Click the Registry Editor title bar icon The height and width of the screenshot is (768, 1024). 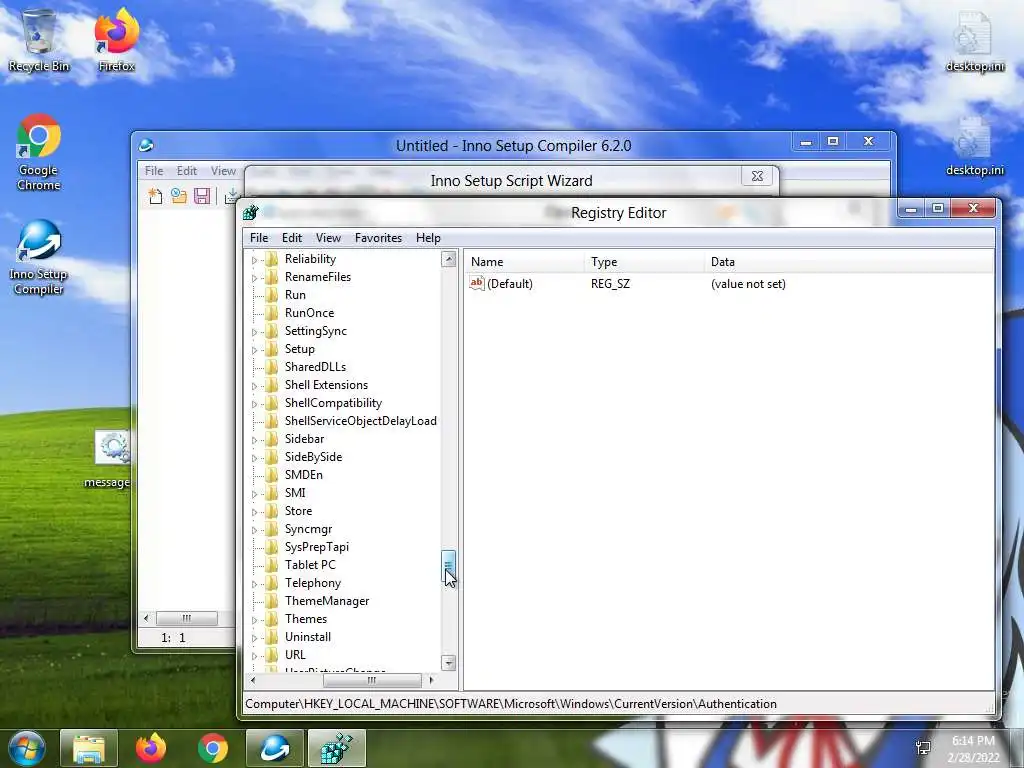(251, 212)
